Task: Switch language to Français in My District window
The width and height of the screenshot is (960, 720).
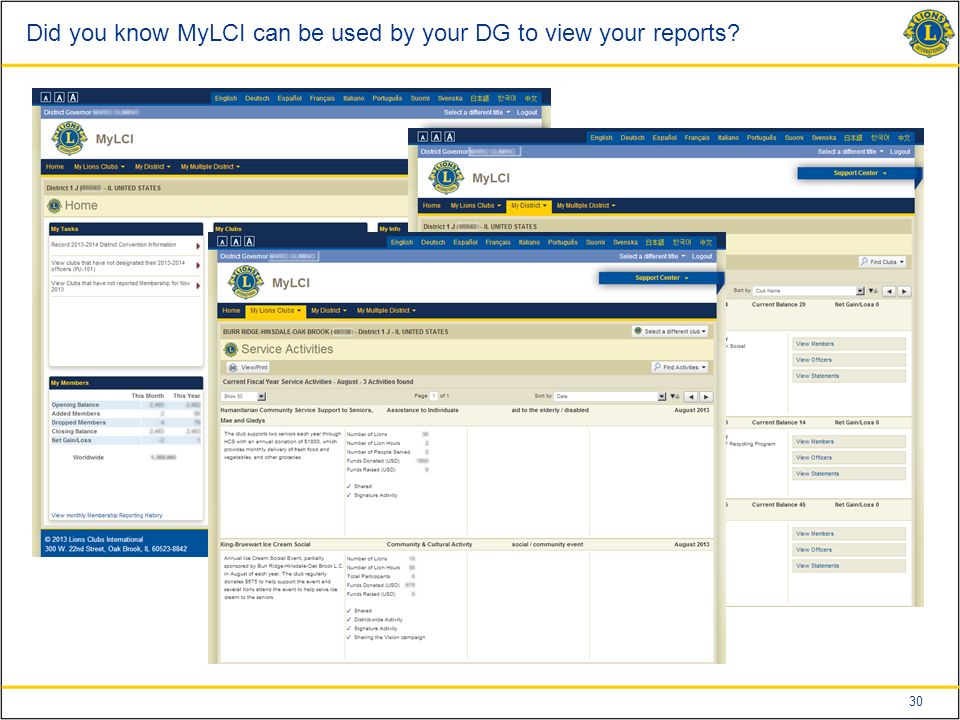Action: pos(697,138)
